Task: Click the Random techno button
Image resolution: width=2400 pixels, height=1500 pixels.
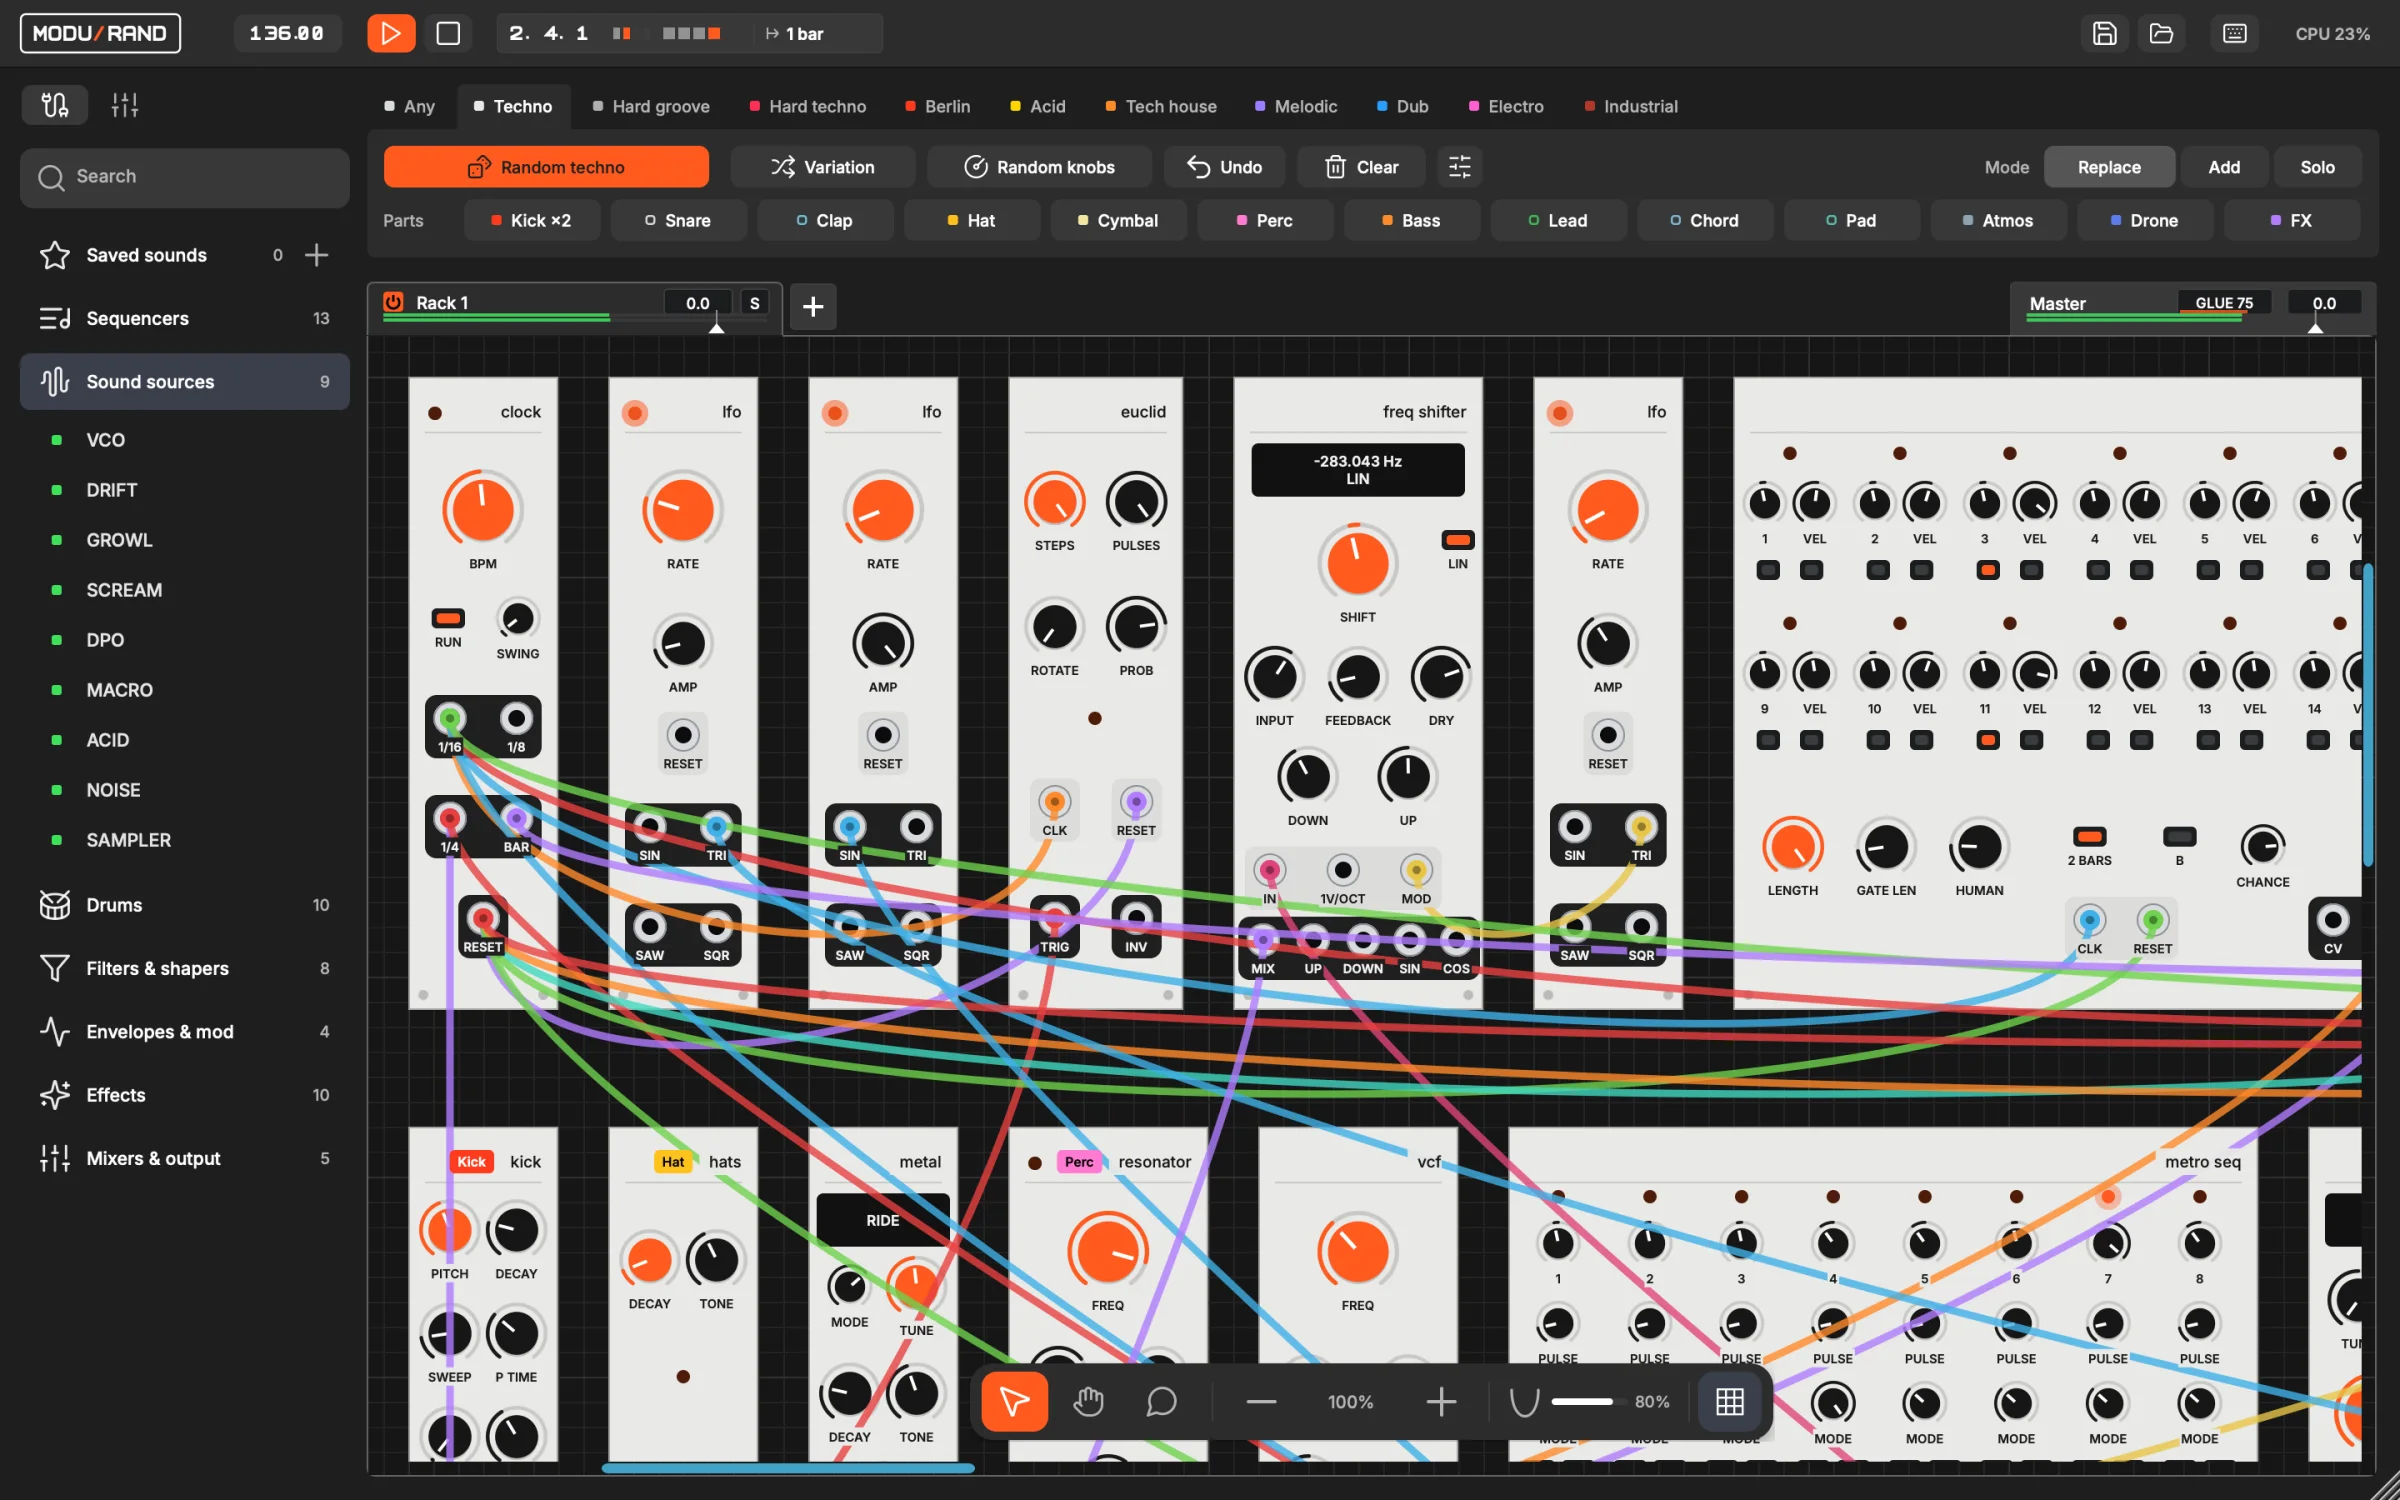Action: 546,167
